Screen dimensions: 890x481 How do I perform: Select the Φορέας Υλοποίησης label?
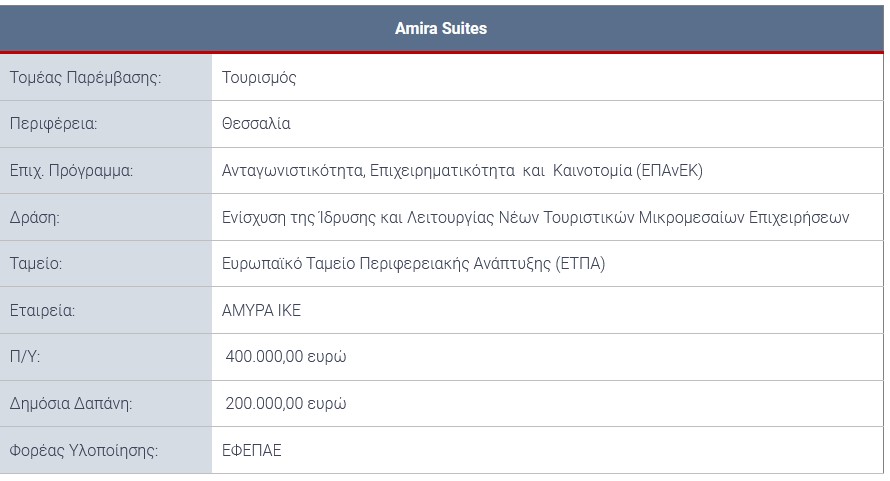point(84,450)
